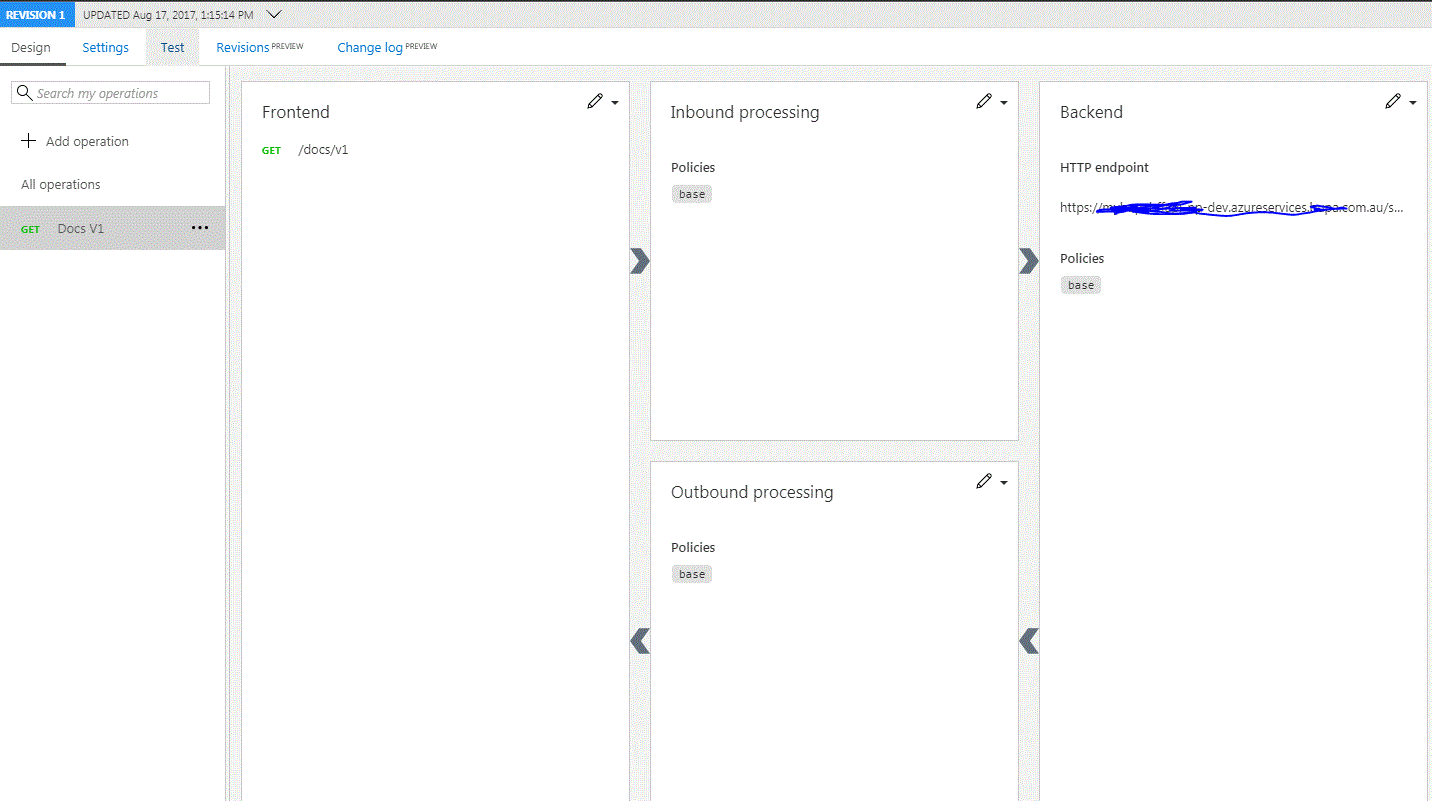1432x801 pixels.
Task: Click inside the Search my operations field
Action: (110, 92)
